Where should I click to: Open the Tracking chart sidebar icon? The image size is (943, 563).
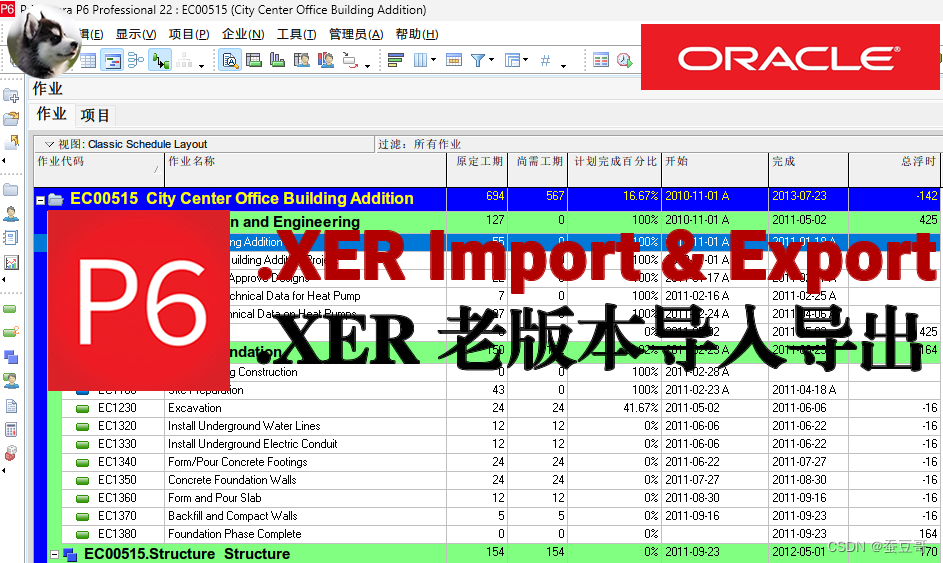pos(11,262)
